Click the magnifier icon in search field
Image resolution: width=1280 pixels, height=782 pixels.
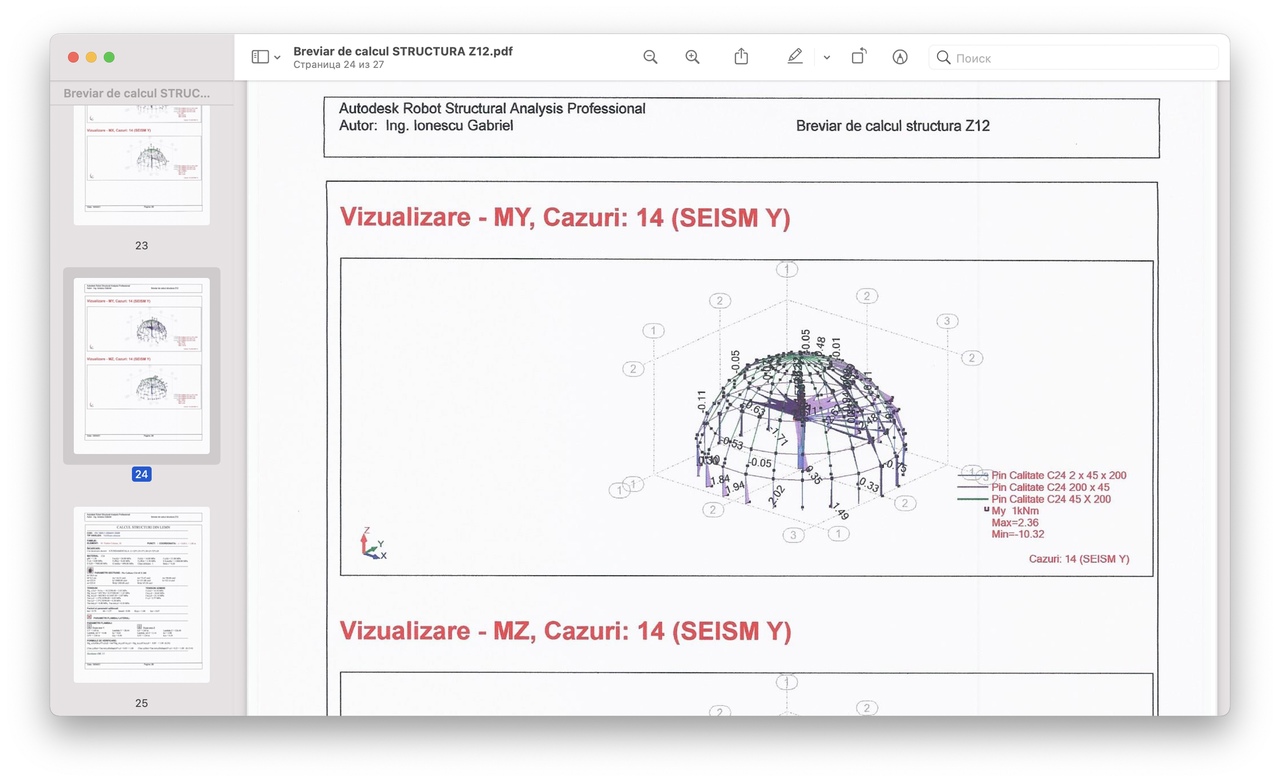click(943, 58)
